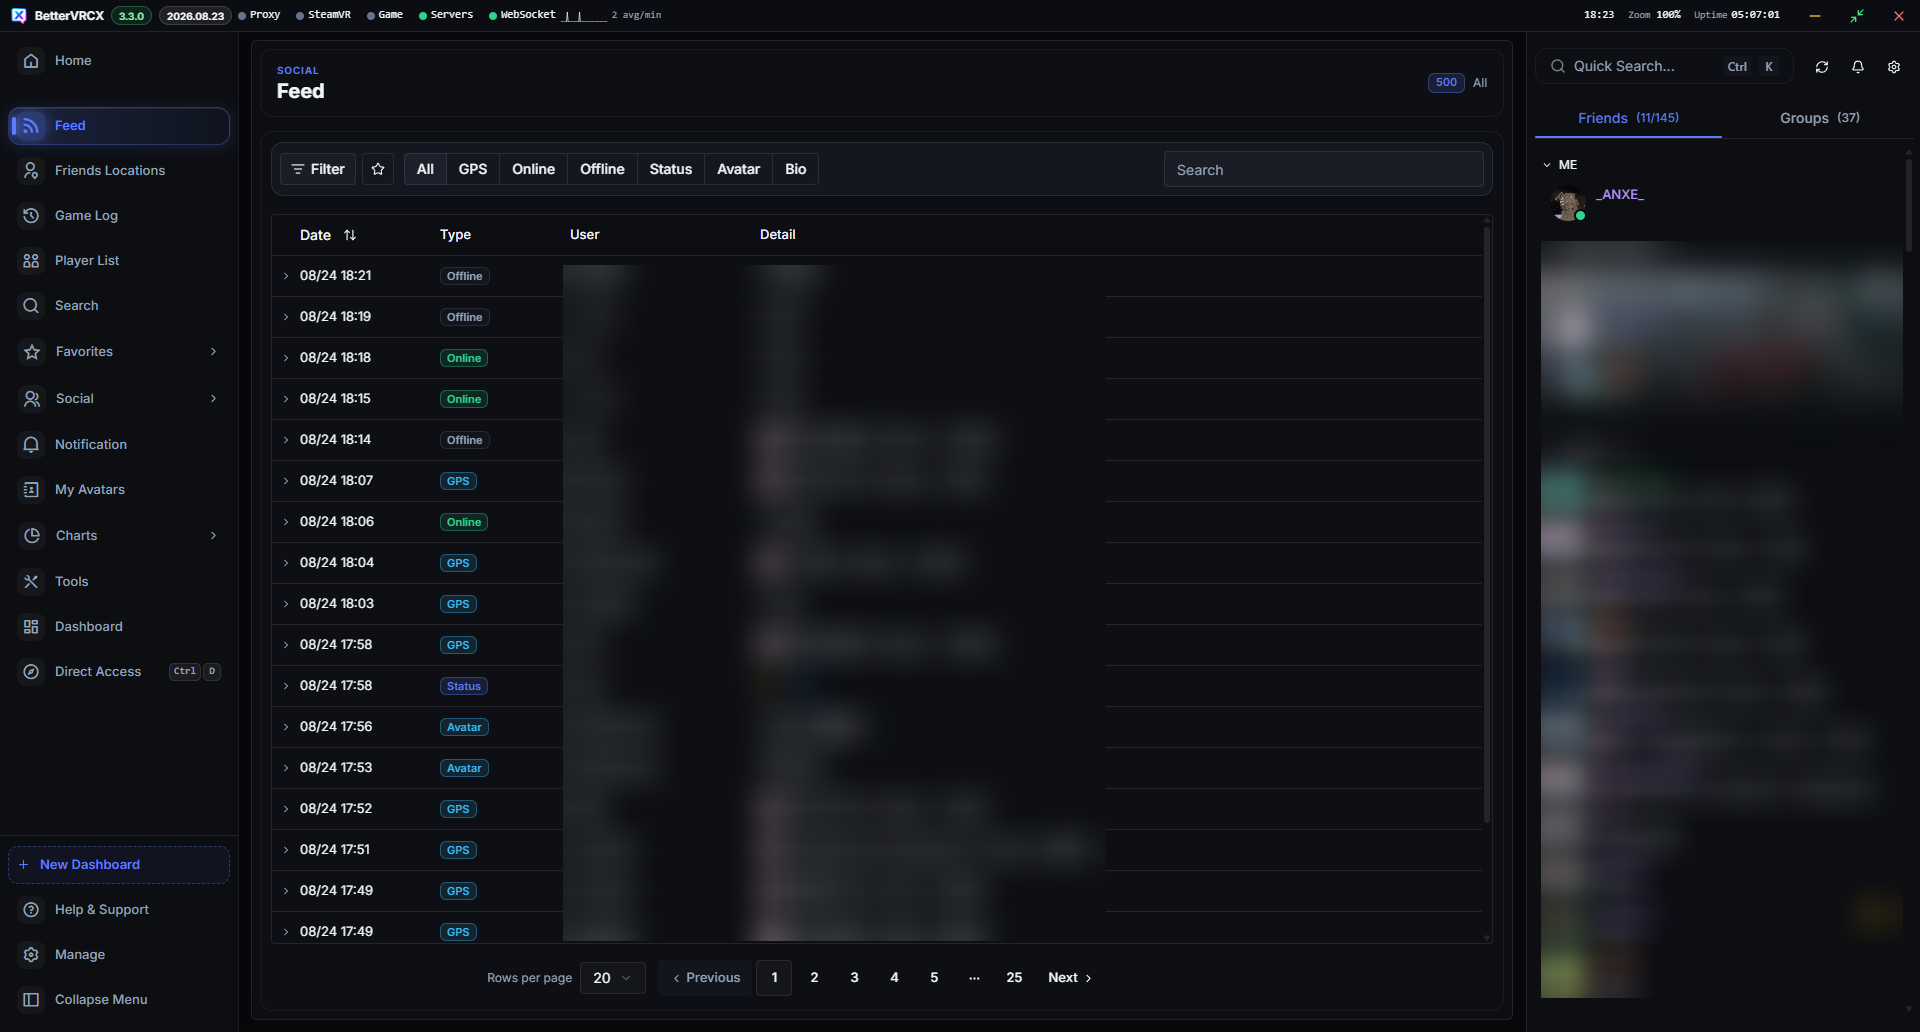Switch to the Friends tab
The height and width of the screenshot is (1032, 1920).
(1628, 118)
